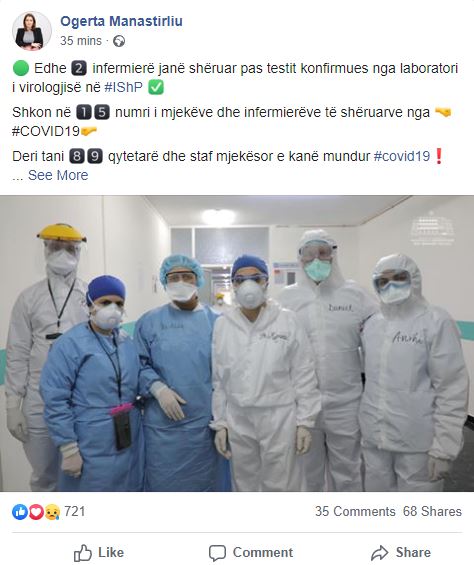474x565 pixels.
Task: Click the Like button label
Action: (x=111, y=552)
